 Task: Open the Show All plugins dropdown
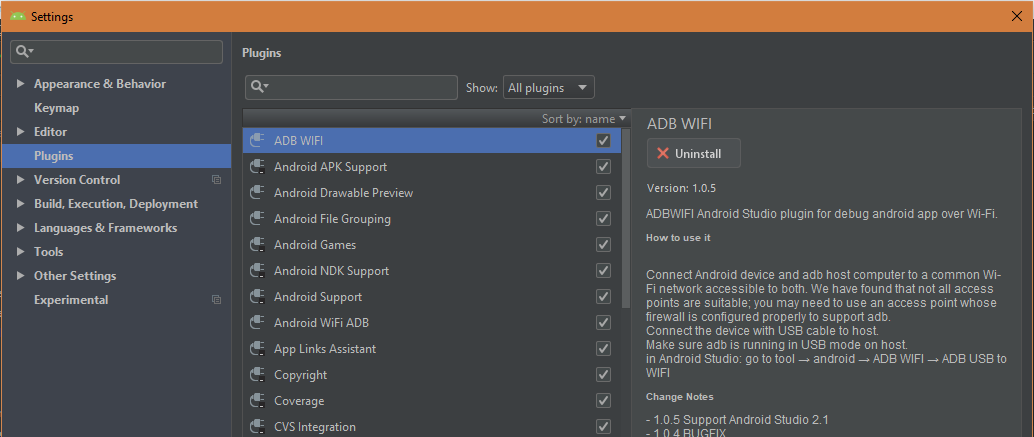549,87
